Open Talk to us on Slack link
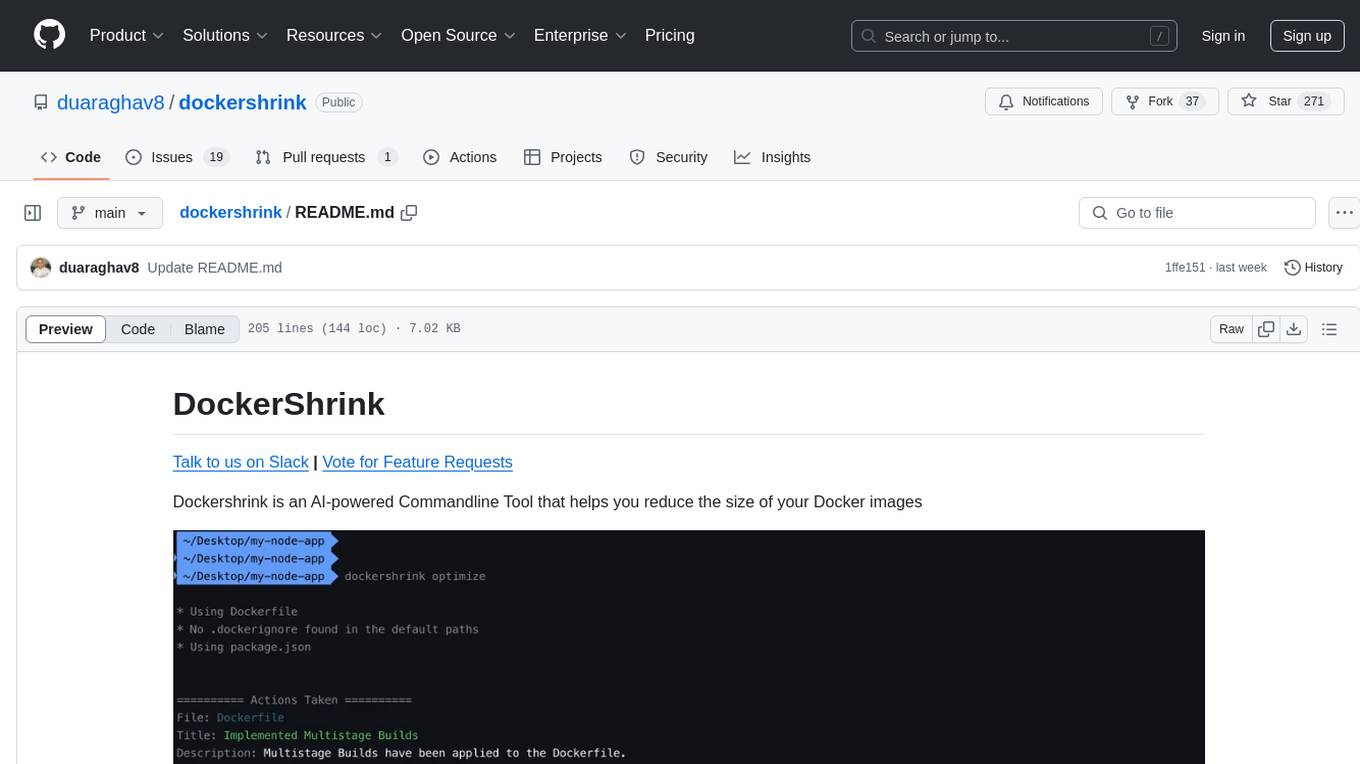Screen dimensions: 1360x764 tap(241, 462)
